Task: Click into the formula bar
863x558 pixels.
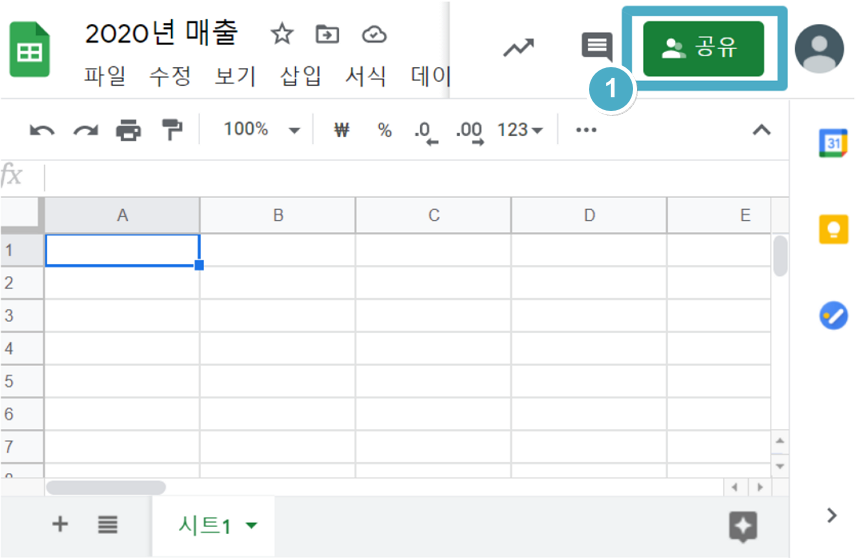Action: 416,177
